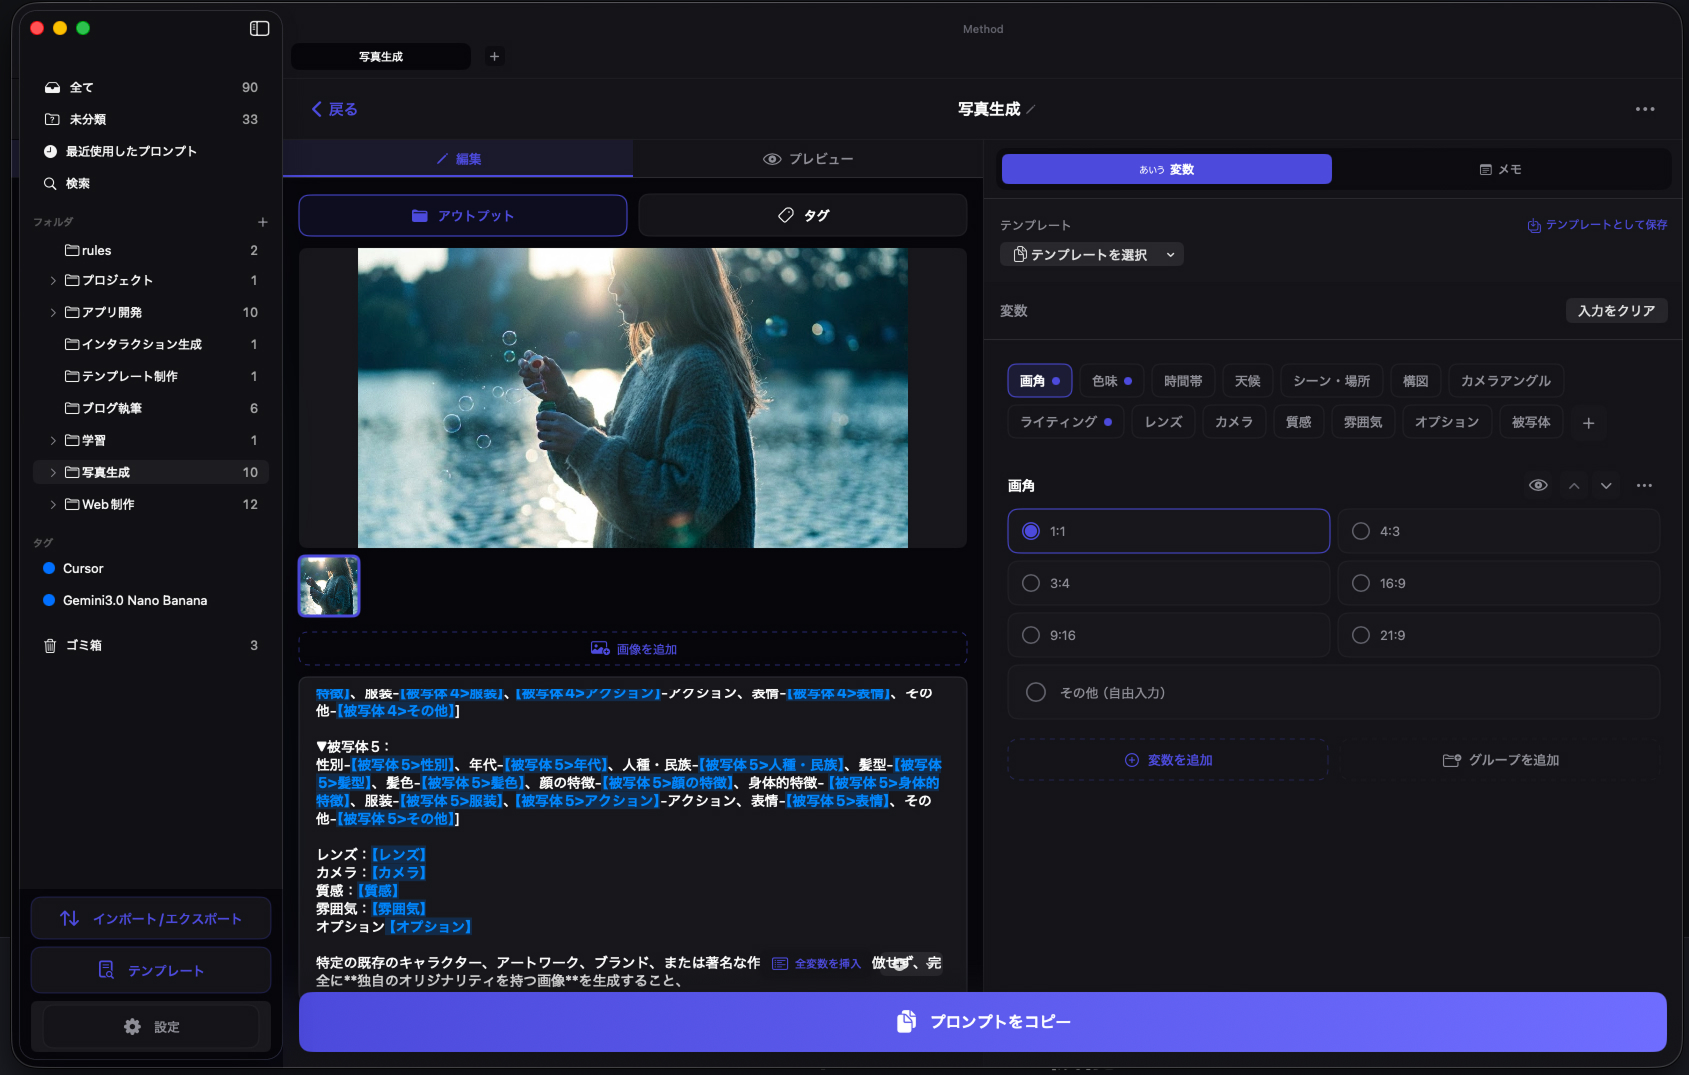Add a new folder with plus icon
This screenshot has height=1075, width=1689.
(x=262, y=222)
